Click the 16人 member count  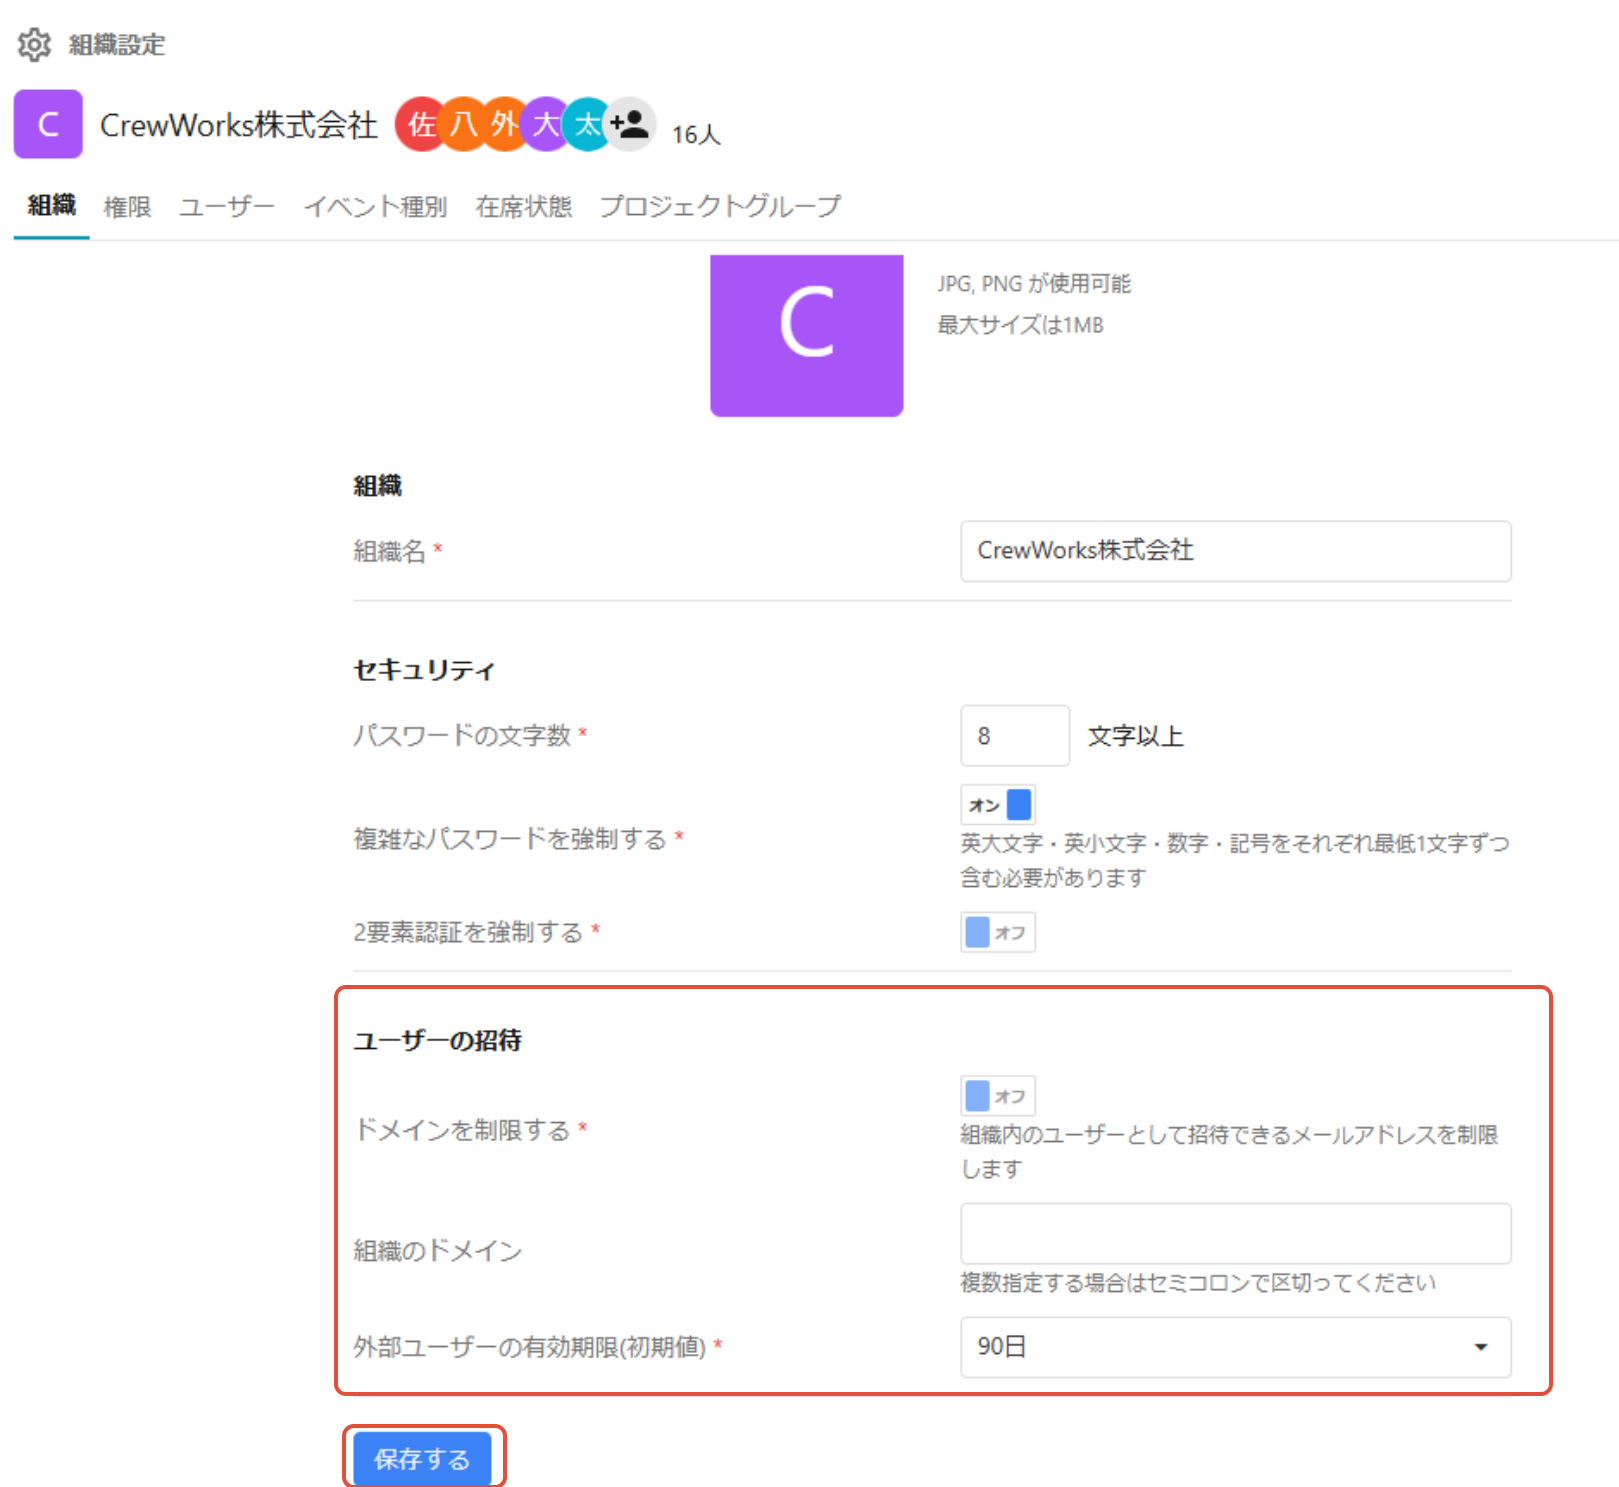tap(696, 135)
